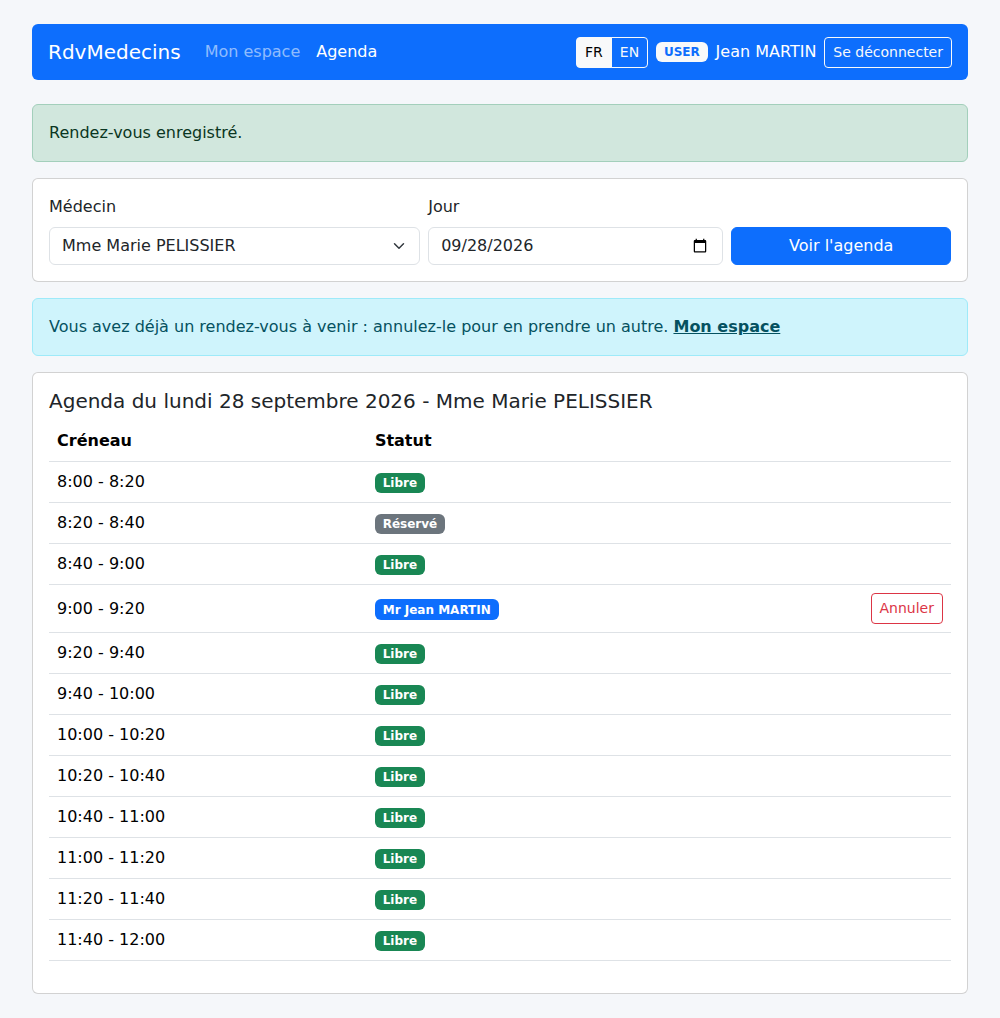Click the Libre badge for 10:40 - 11:00
This screenshot has height=1018, width=1000.
pos(400,817)
